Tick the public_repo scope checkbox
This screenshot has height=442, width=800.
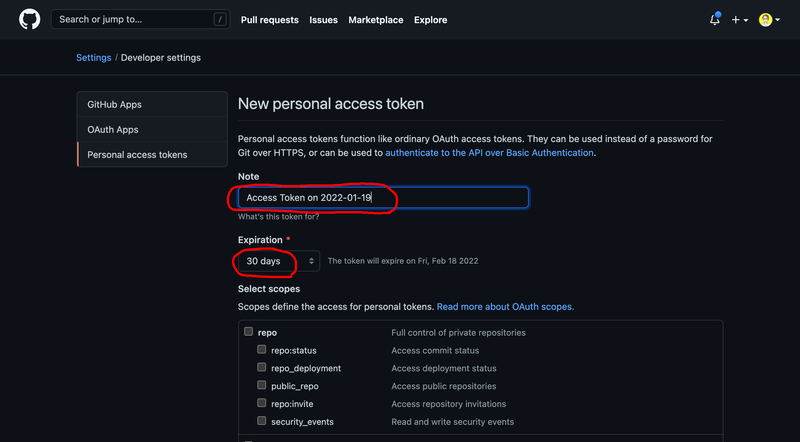262,386
